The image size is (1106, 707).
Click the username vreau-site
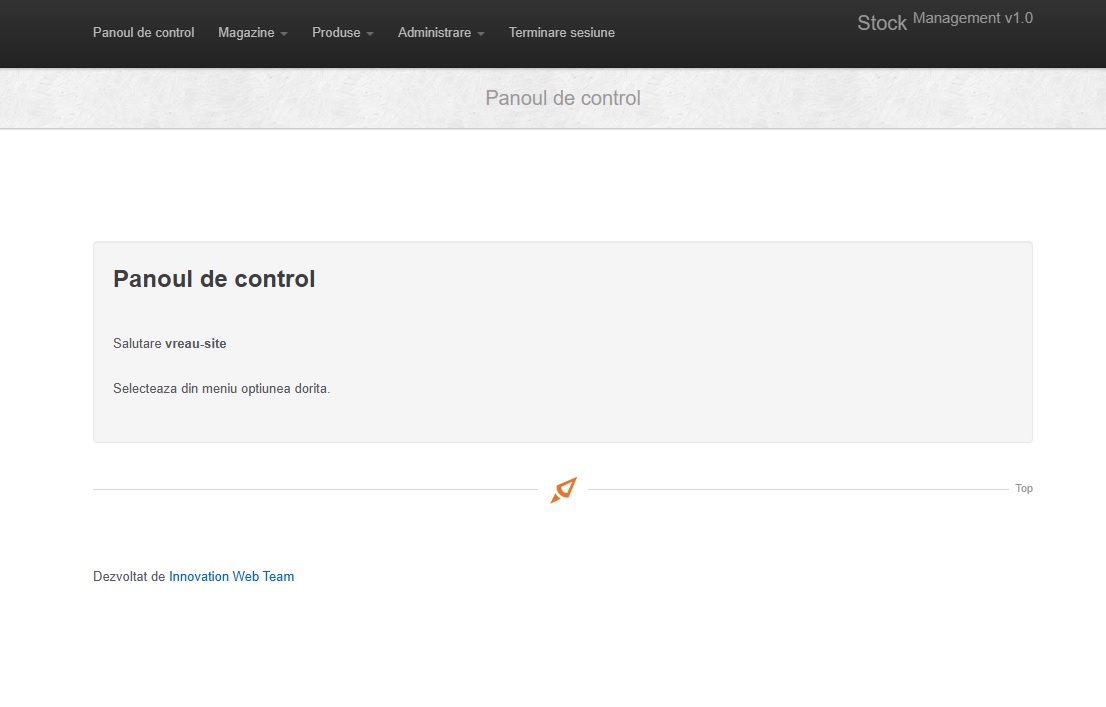tap(196, 344)
